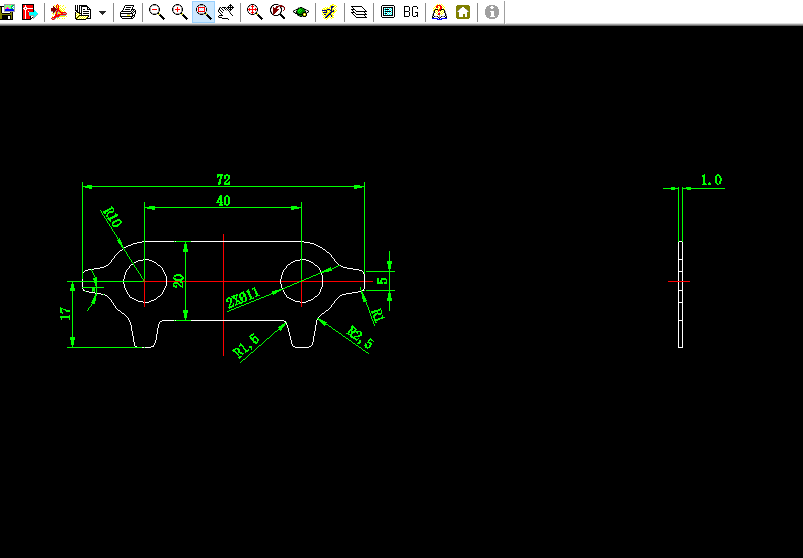Click the yellow measure tool icon

329,12
